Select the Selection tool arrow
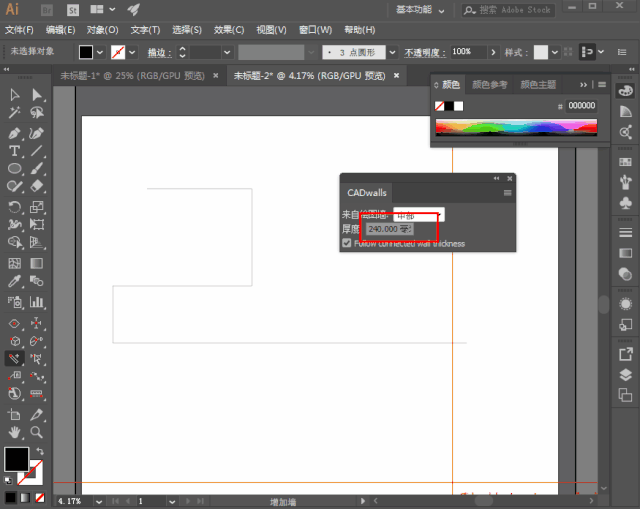 tap(15, 95)
